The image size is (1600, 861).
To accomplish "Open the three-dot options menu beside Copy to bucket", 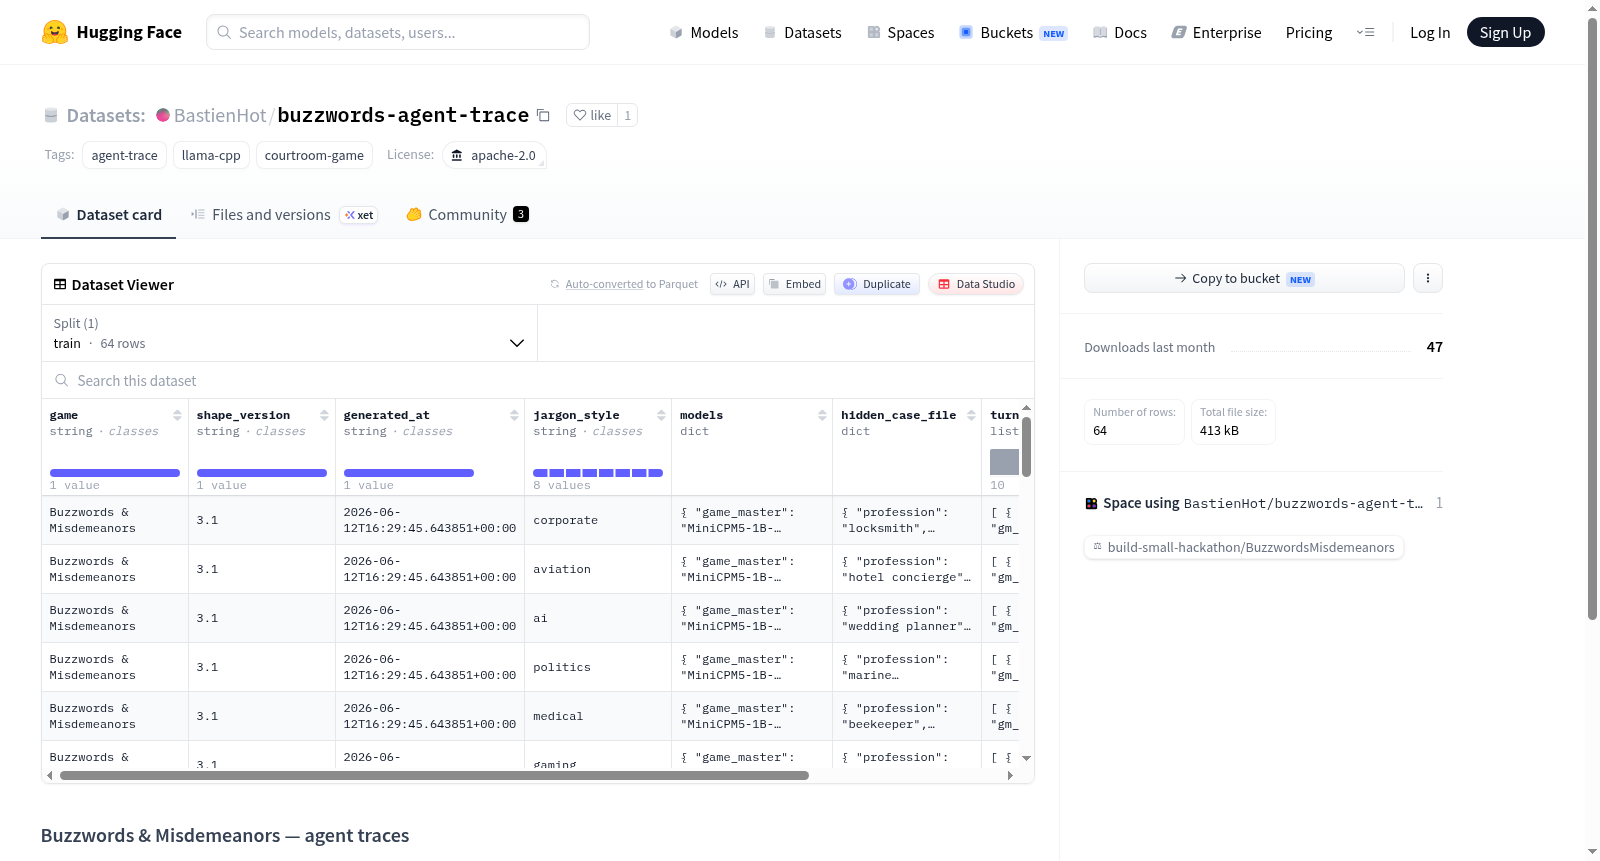I will (1428, 278).
